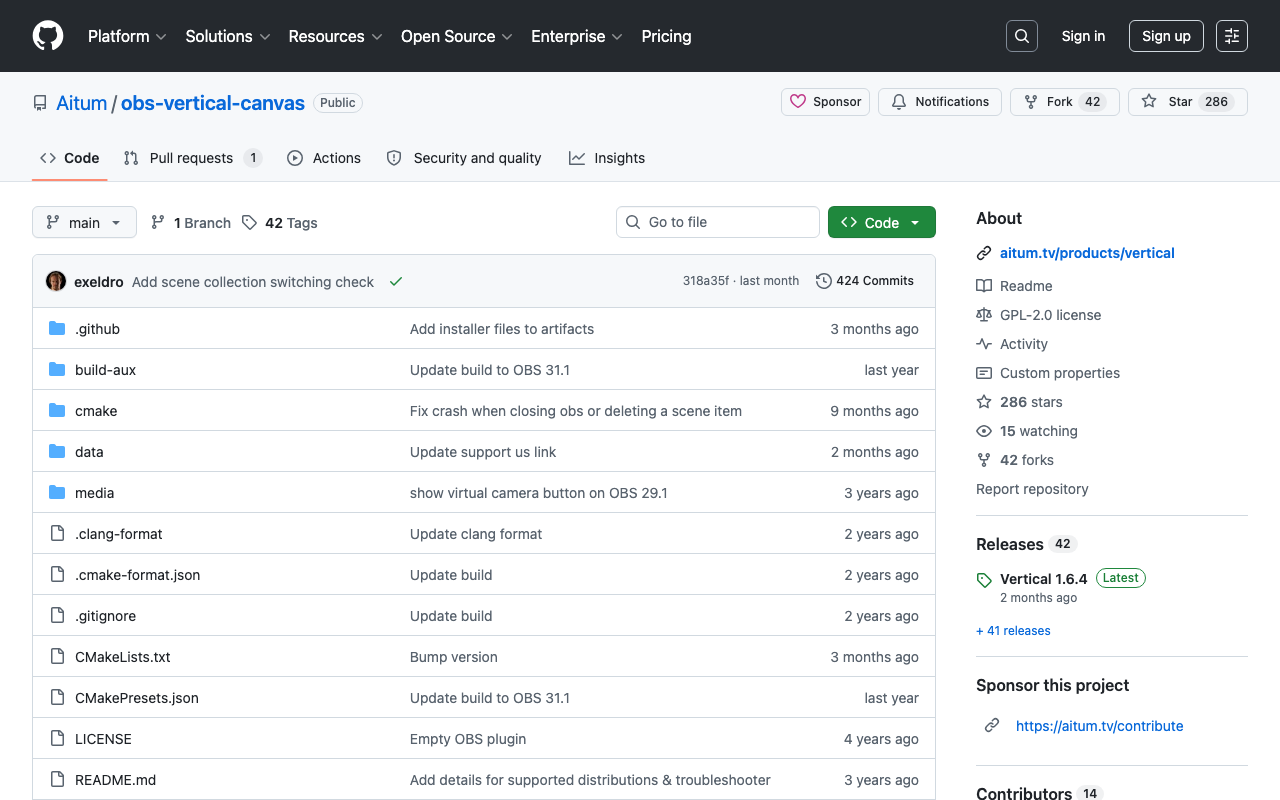Click the GitHub logo icon
This screenshot has width=1280, height=800.
[x=48, y=36]
